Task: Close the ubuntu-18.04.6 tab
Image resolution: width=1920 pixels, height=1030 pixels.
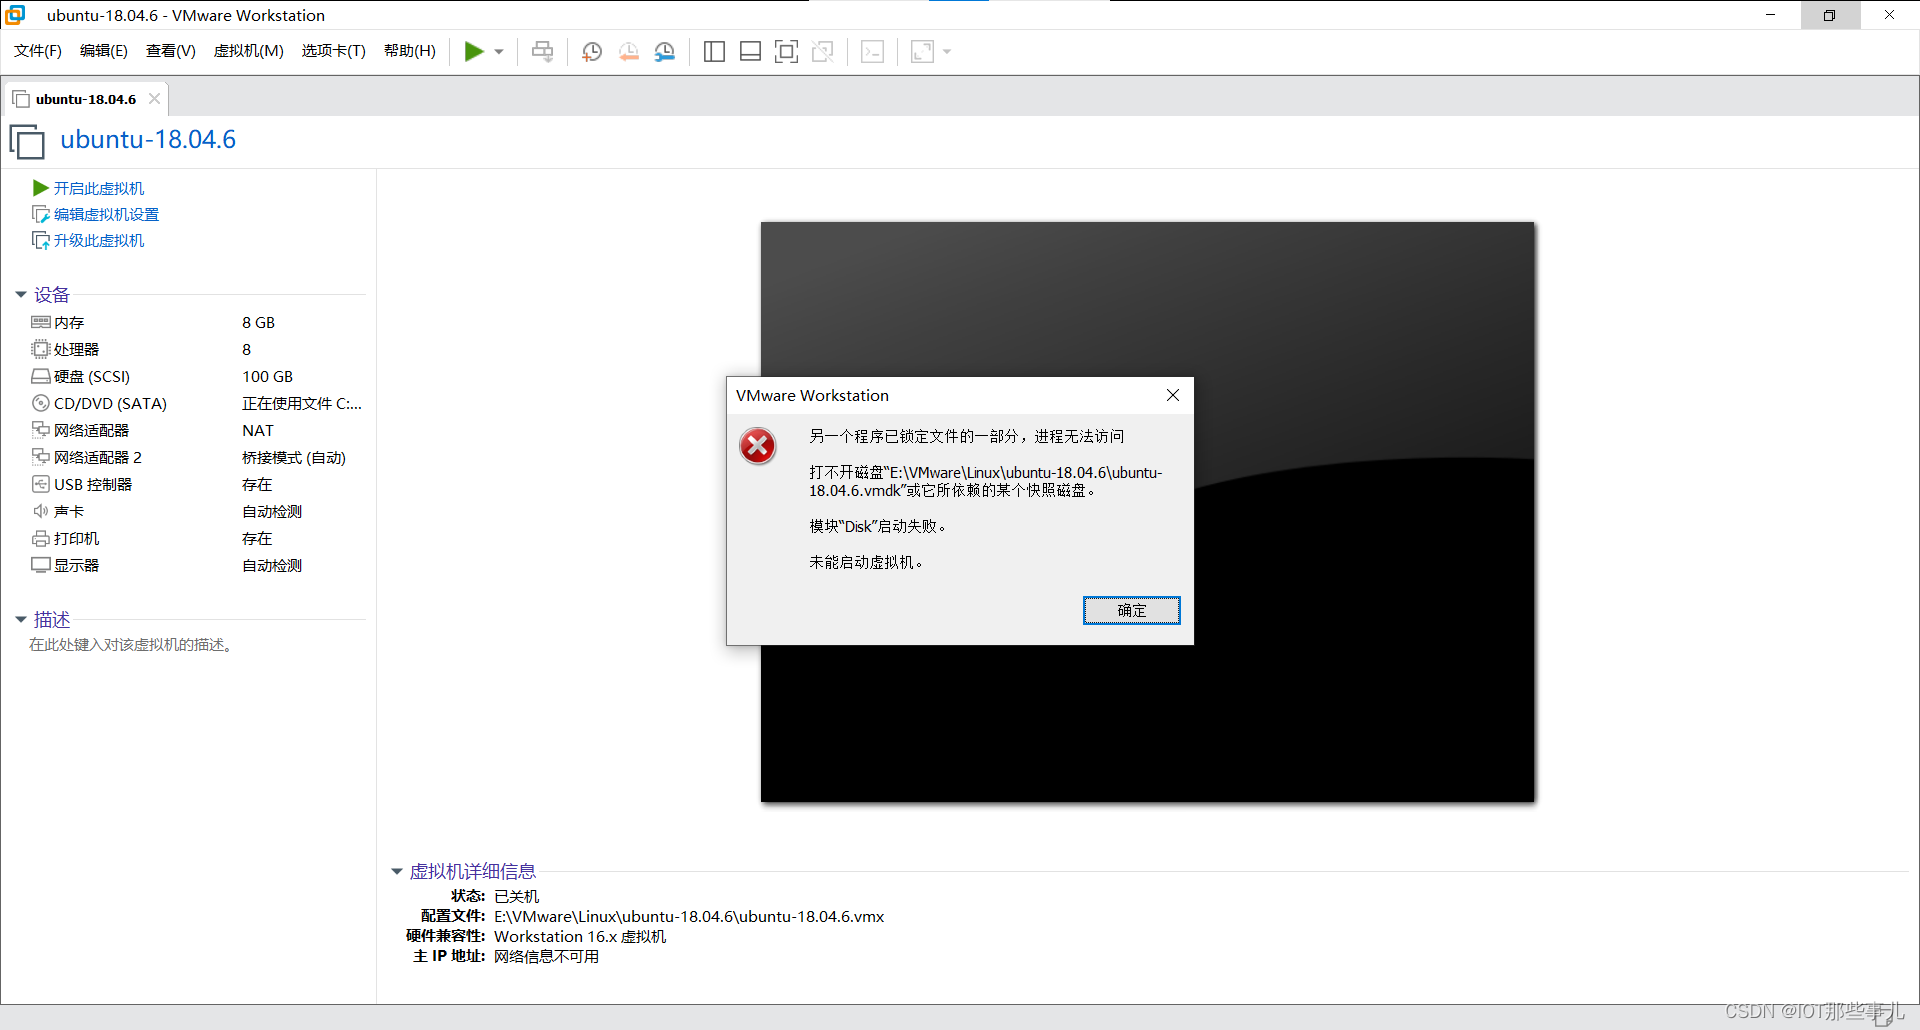Action: coord(154,99)
